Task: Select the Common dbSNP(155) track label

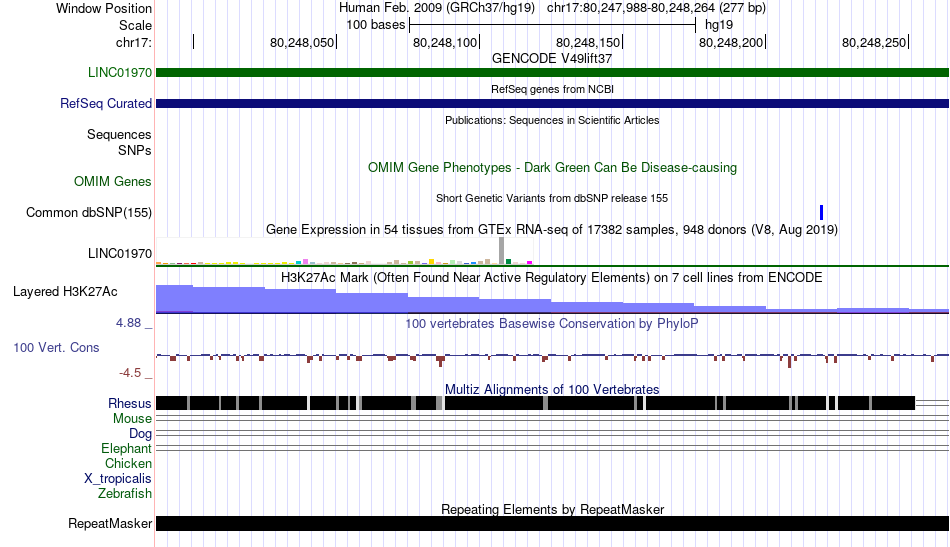Action: [x=89, y=213]
